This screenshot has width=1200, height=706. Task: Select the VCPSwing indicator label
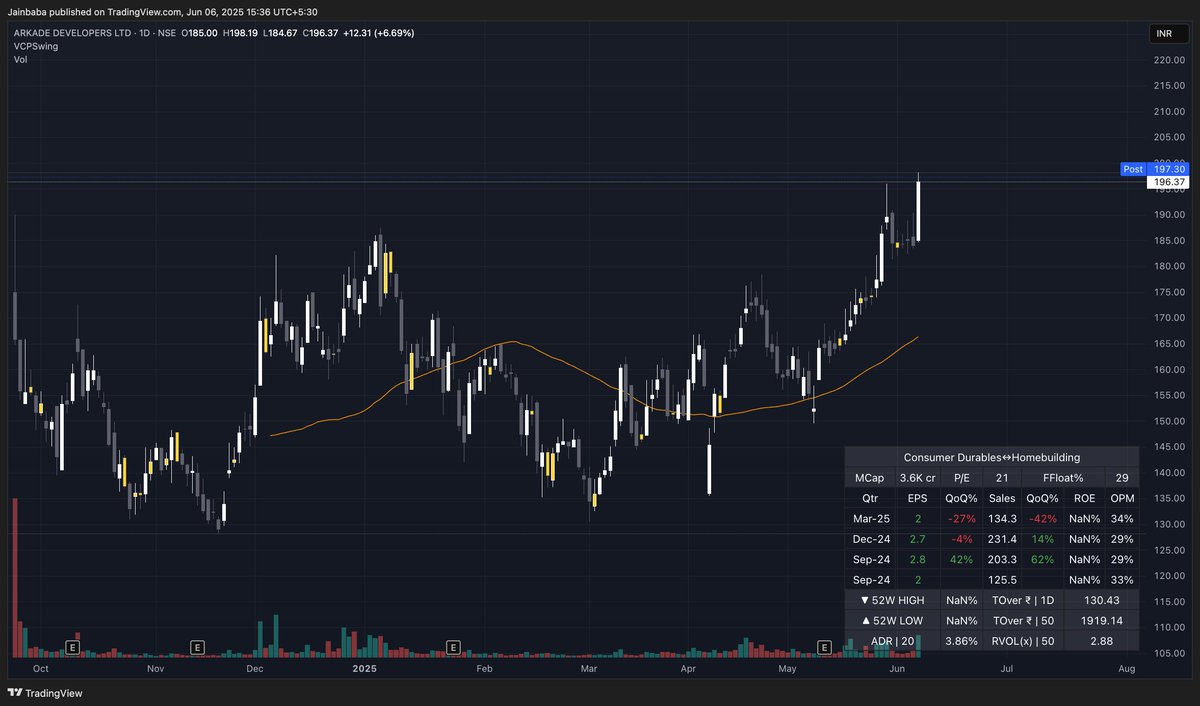pos(36,46)
